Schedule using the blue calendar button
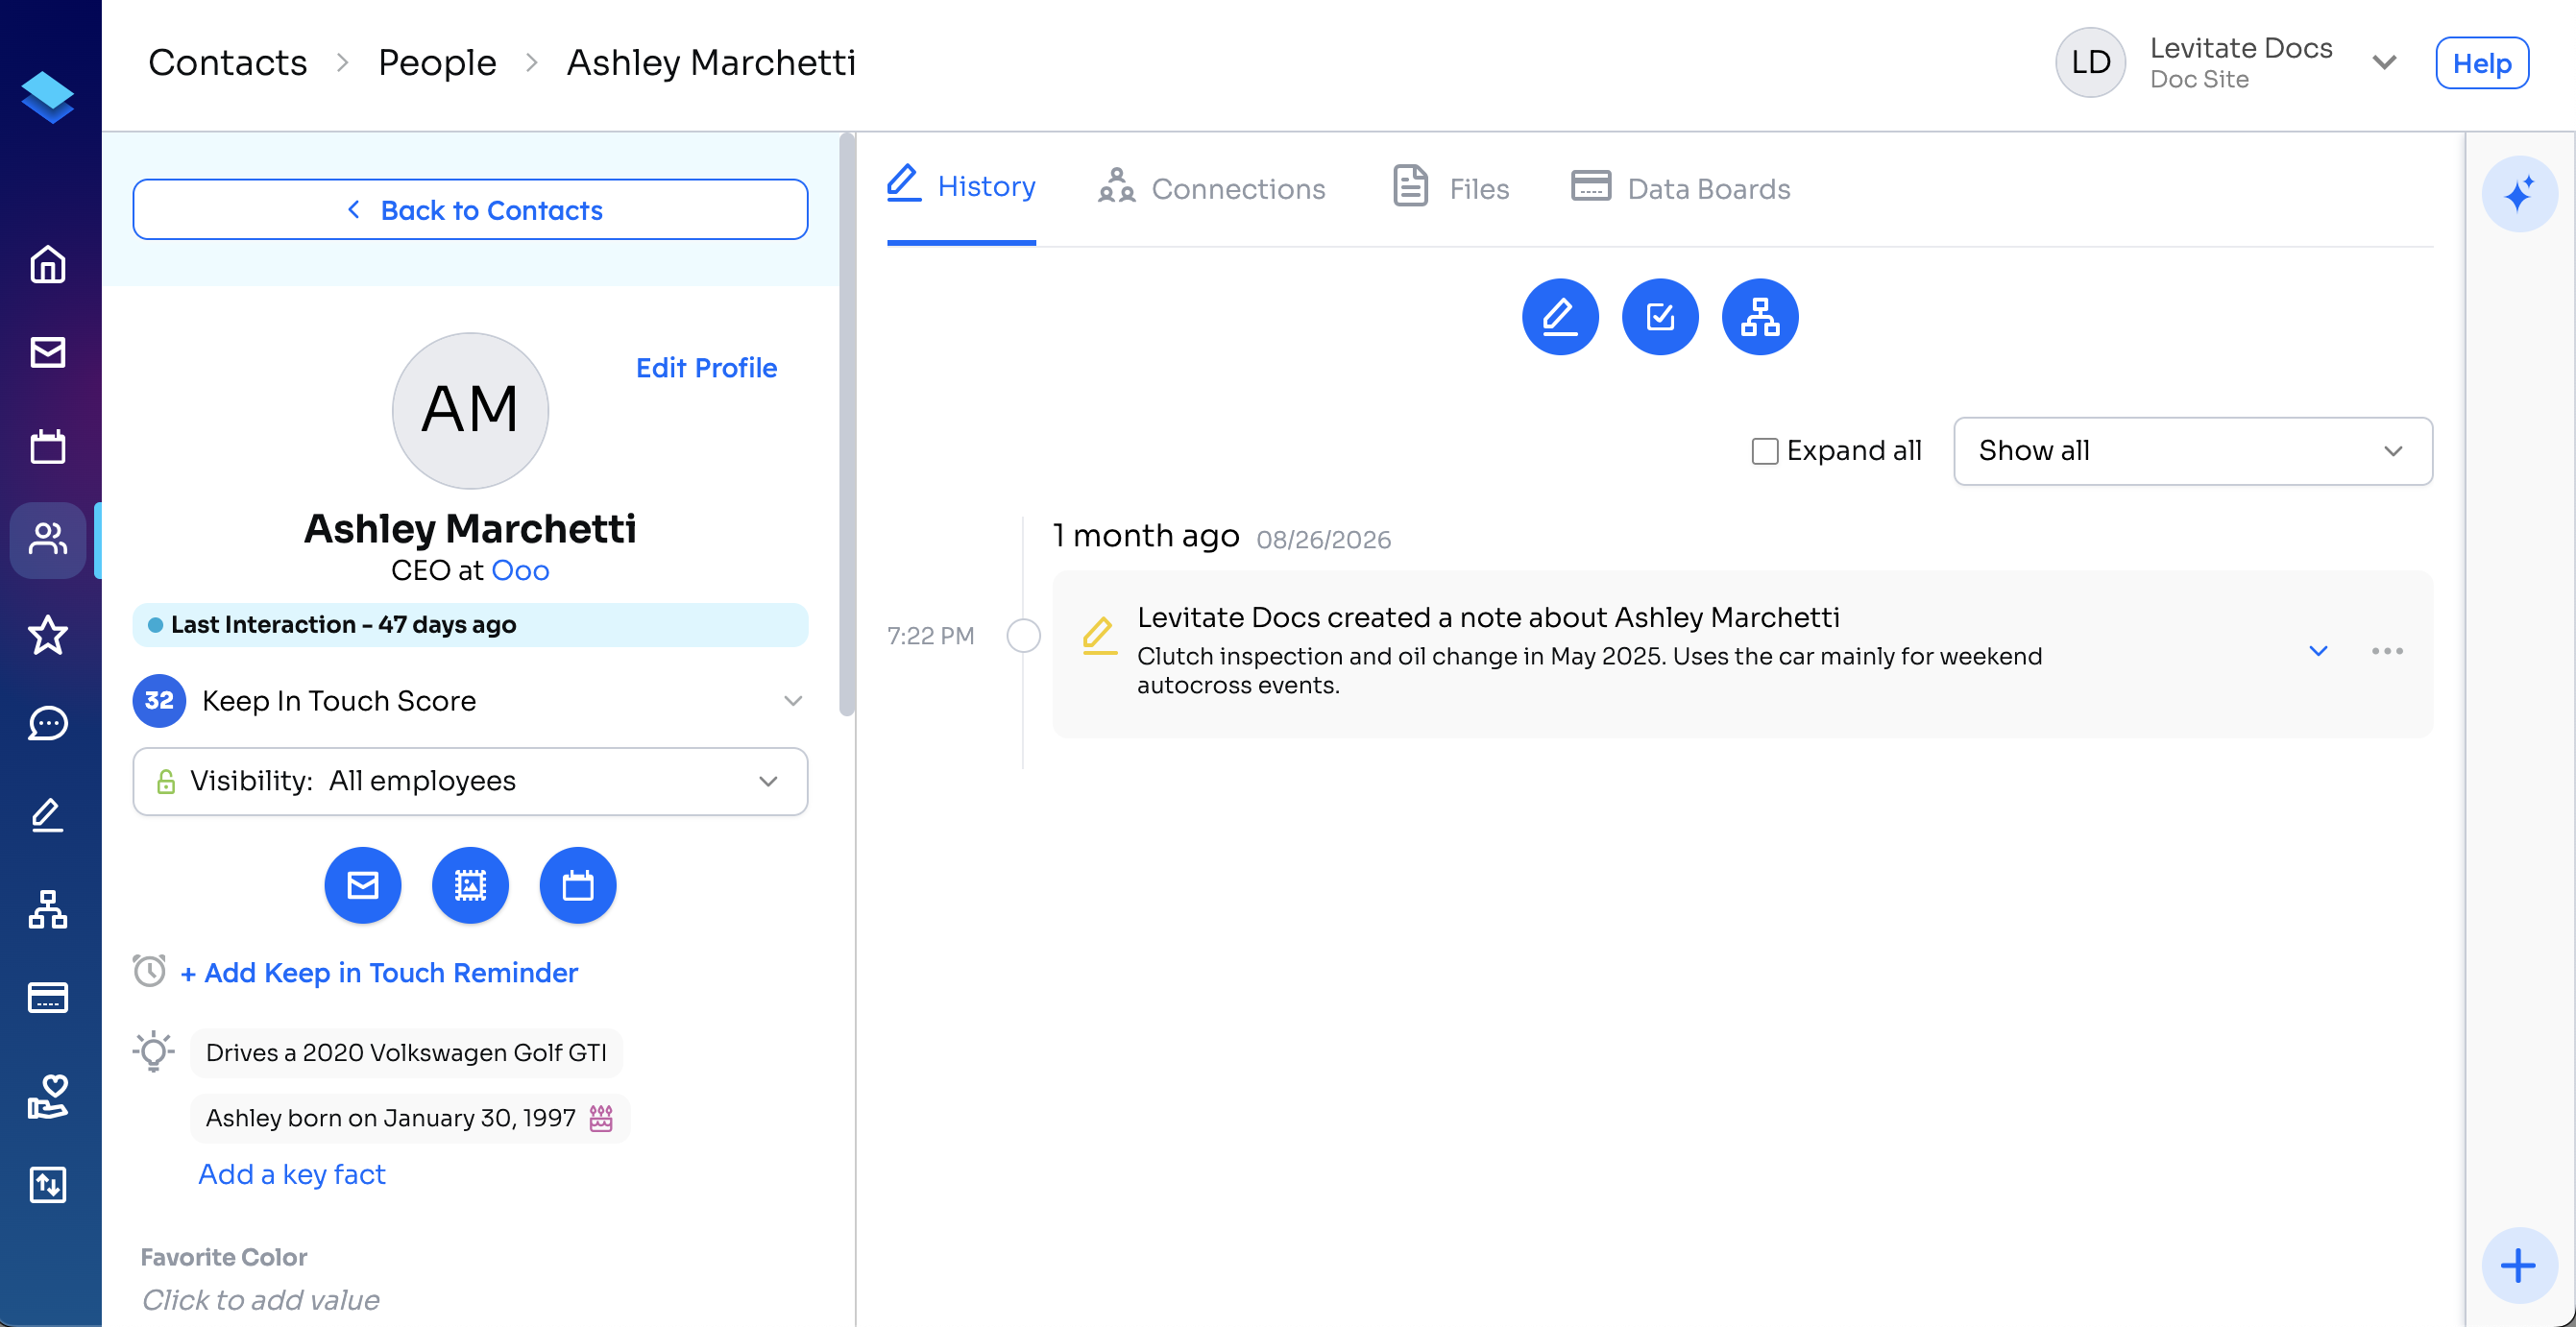This screenshot has width=2576, height=1327. (x=578, y=885)
